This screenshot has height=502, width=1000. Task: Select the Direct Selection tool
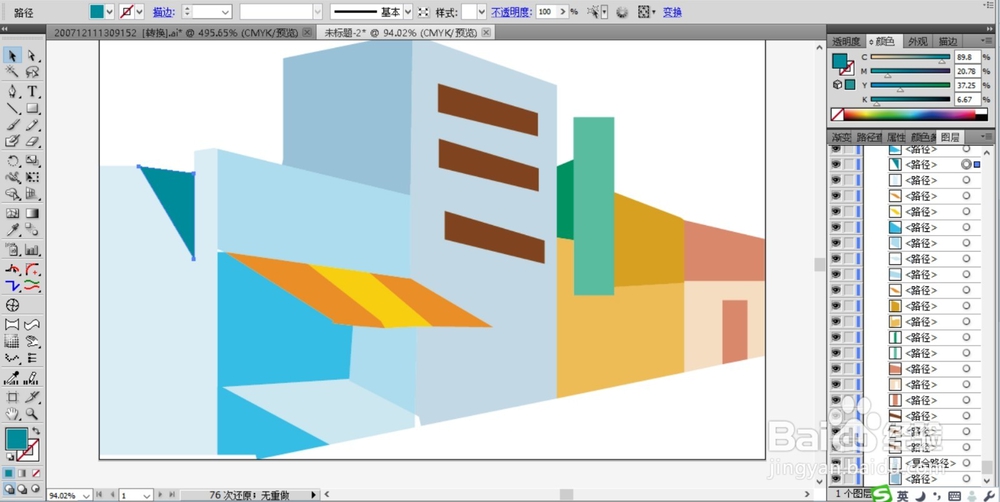(32, 56)
